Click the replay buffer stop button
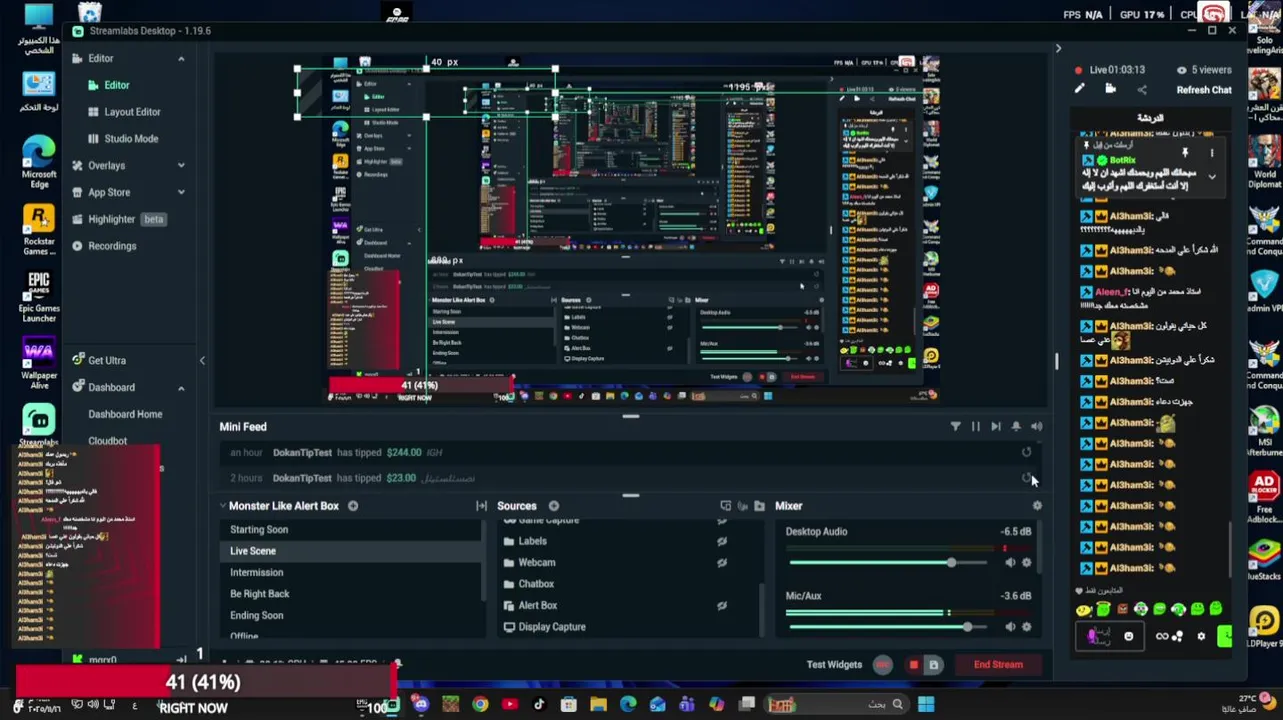 coord(913,665)
